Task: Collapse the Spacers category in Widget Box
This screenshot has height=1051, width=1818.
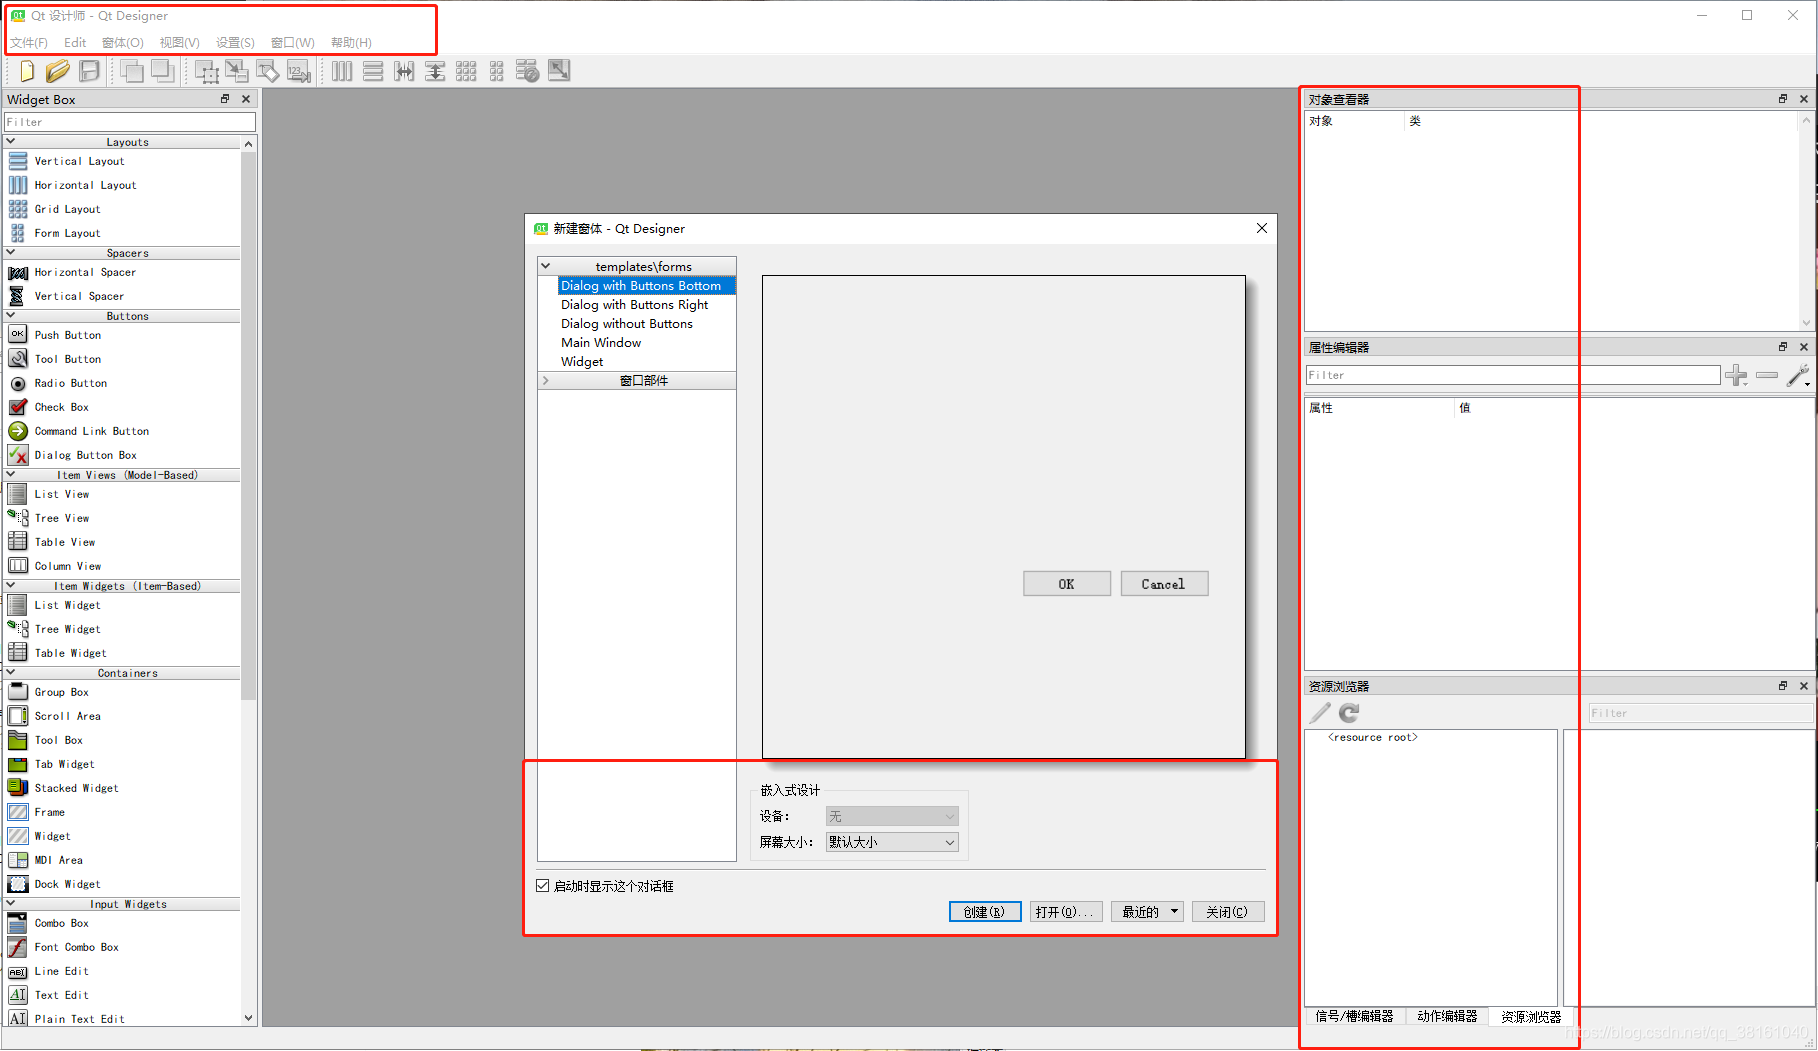Action: [11, 253]
